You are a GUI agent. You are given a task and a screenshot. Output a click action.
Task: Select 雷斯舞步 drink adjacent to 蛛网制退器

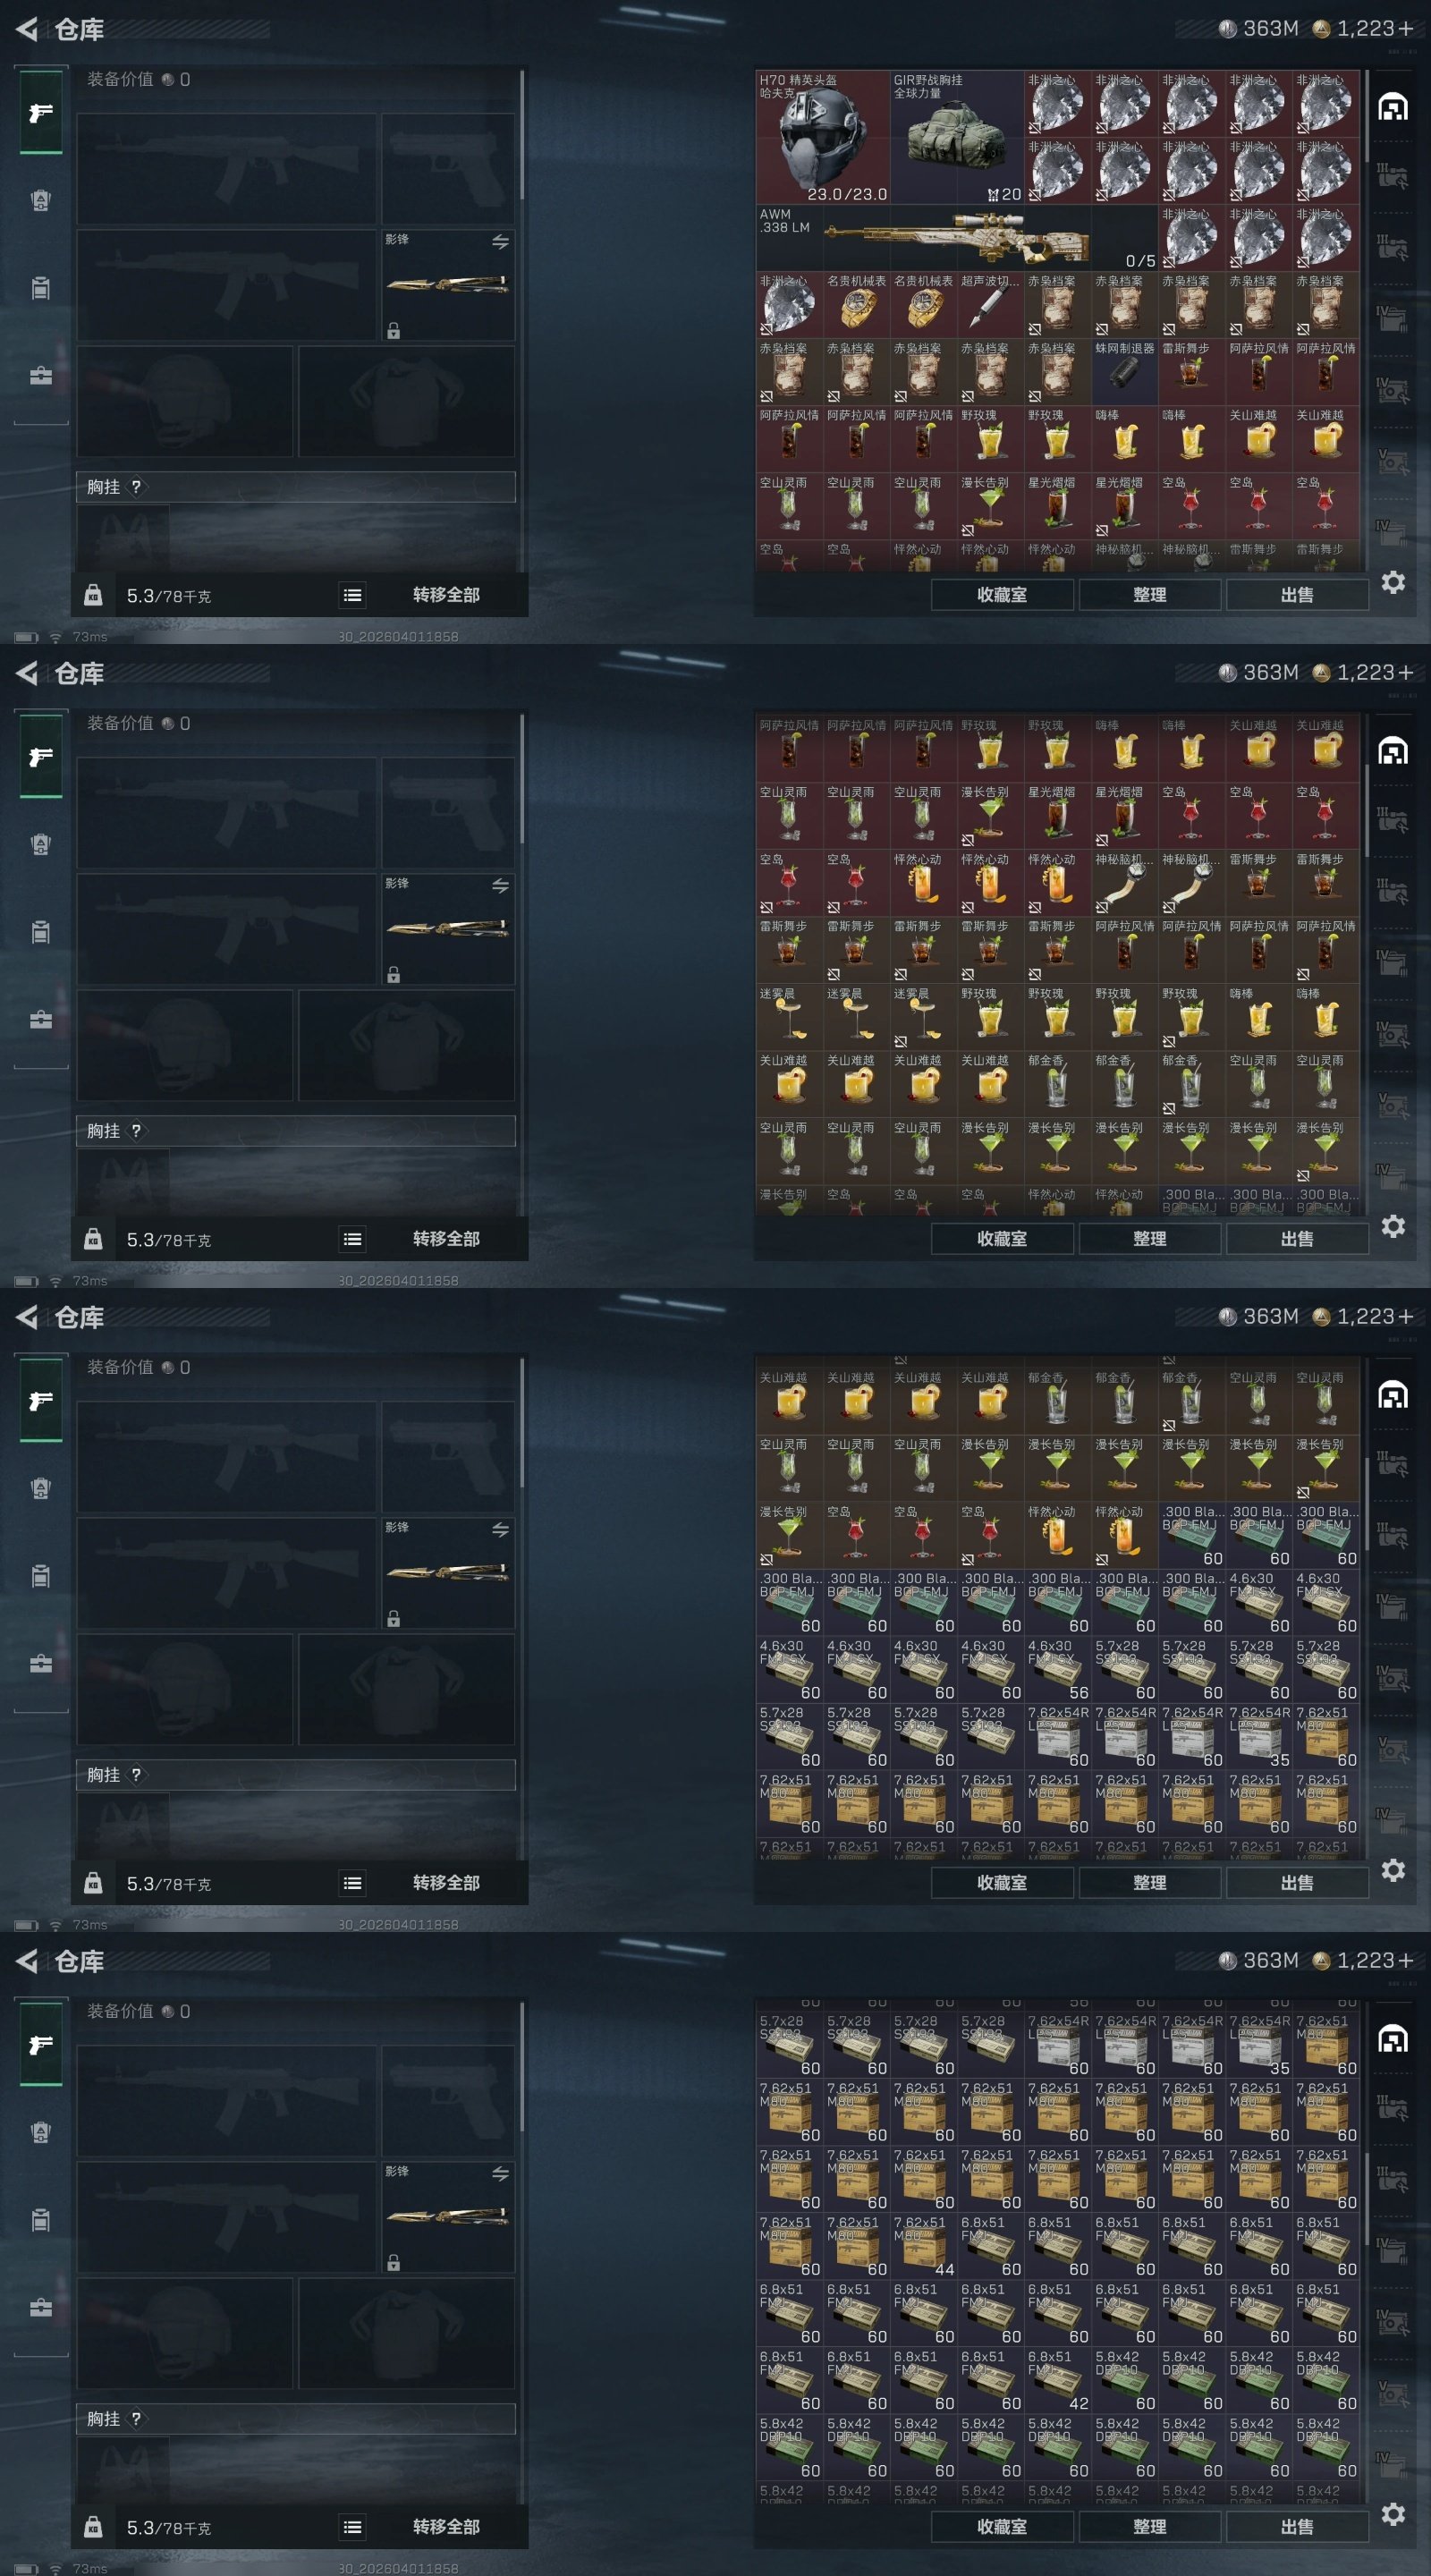pos(1191,372)
